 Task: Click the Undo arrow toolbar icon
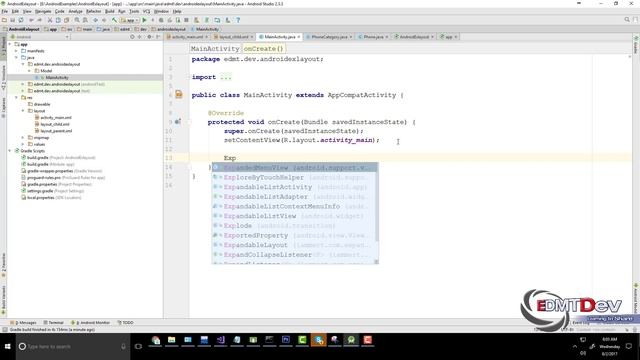[31, 20]
